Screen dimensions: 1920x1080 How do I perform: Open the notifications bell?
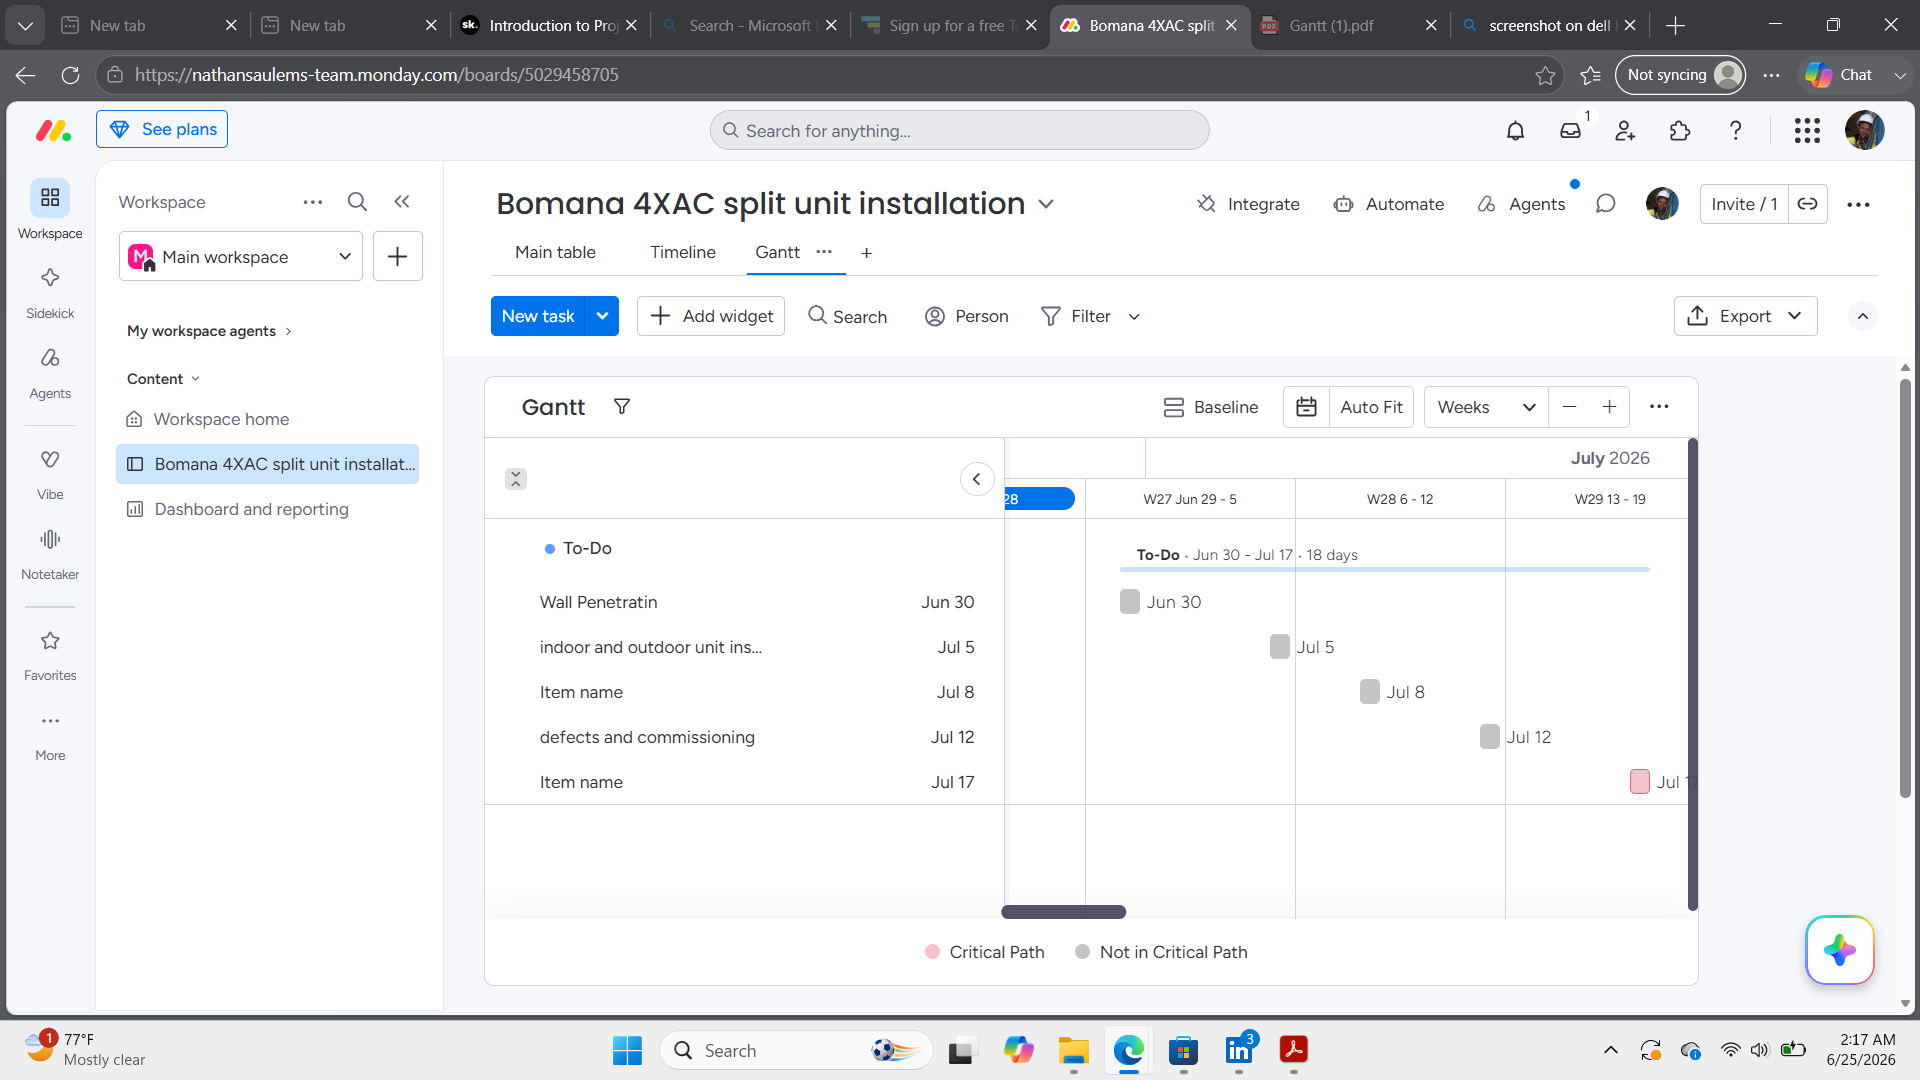point(1515,130)
